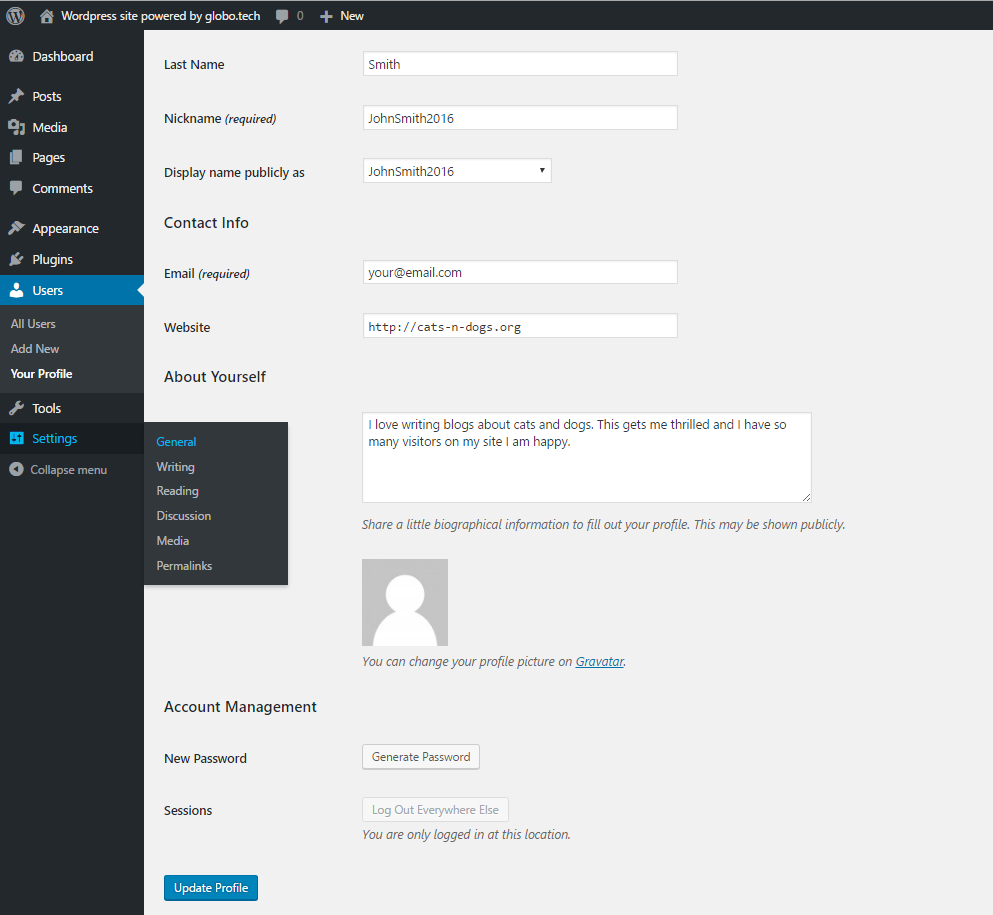The height and width of the screenshot is (915, 993).
Task: Click the Comments menu label
Action: 62,189
